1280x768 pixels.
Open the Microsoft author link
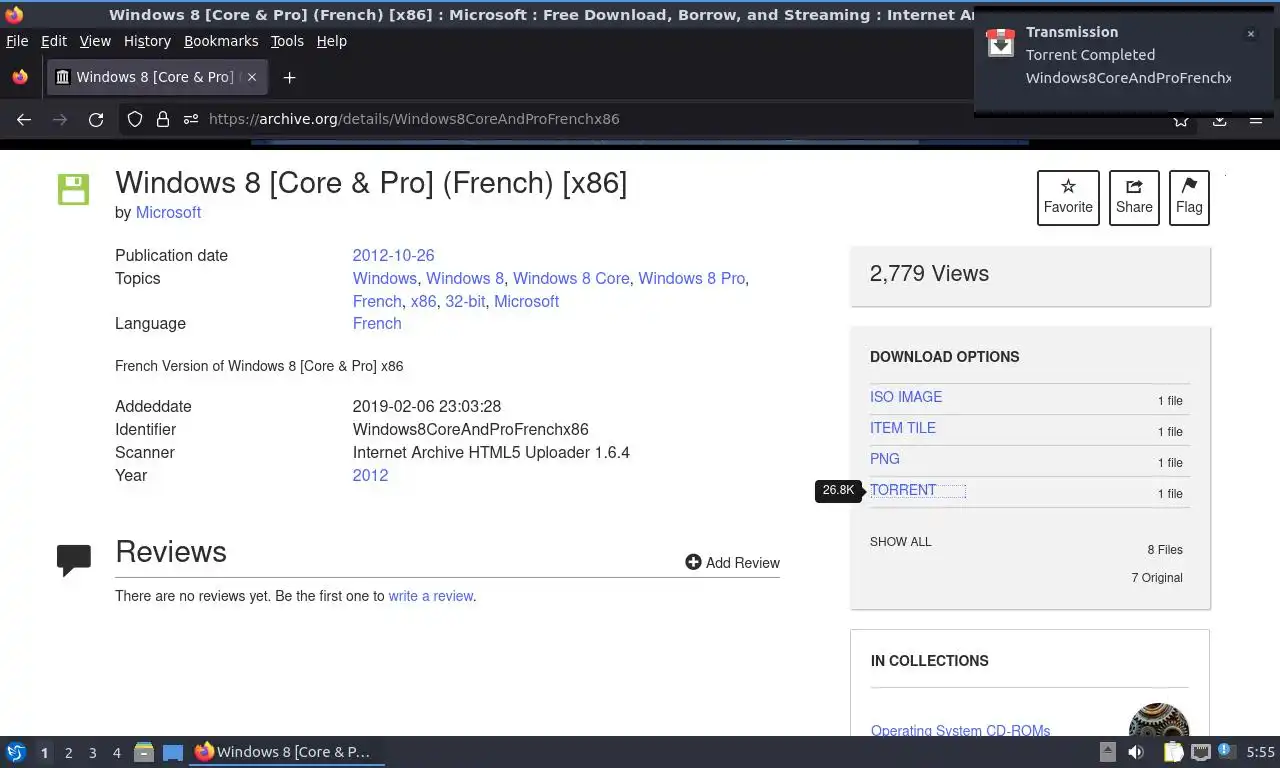click(168, 212)
